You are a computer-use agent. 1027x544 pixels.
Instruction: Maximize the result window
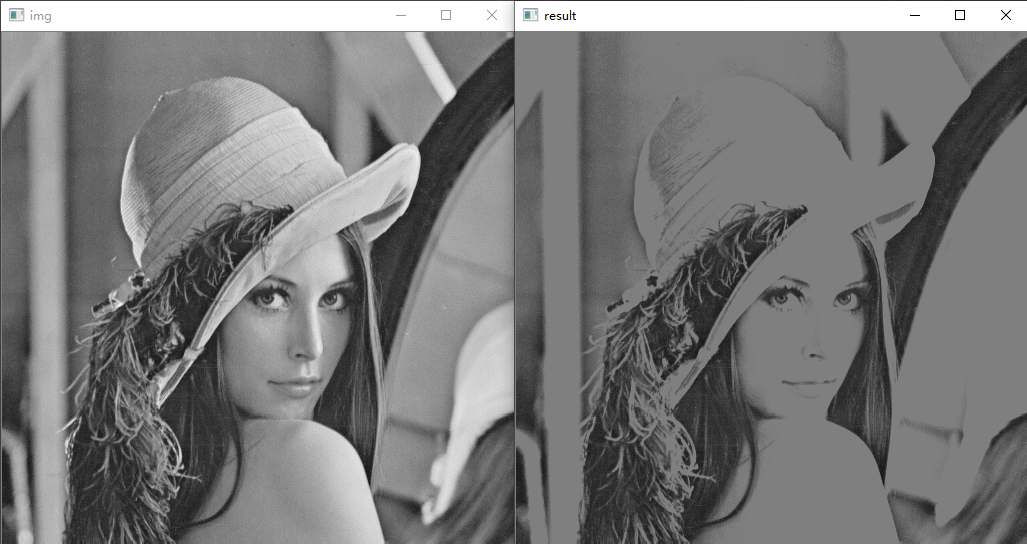960,15
